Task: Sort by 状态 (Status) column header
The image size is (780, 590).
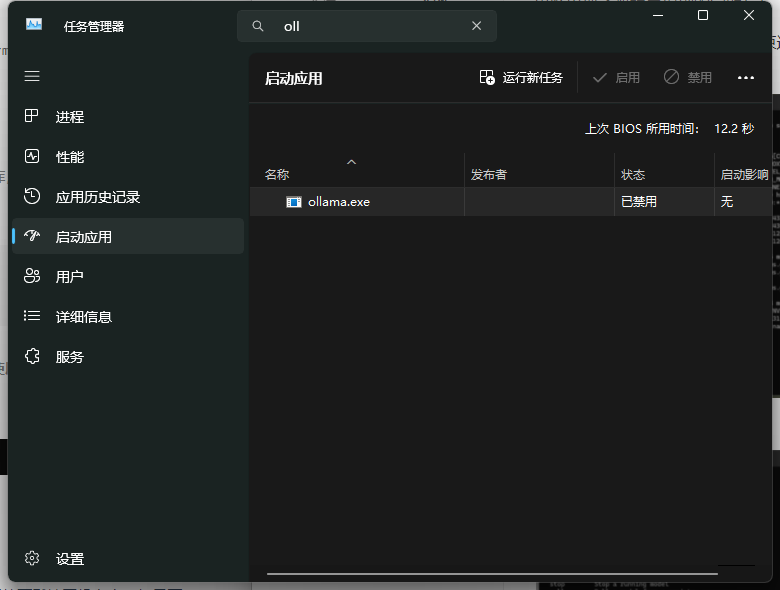Action: (633, 175)
